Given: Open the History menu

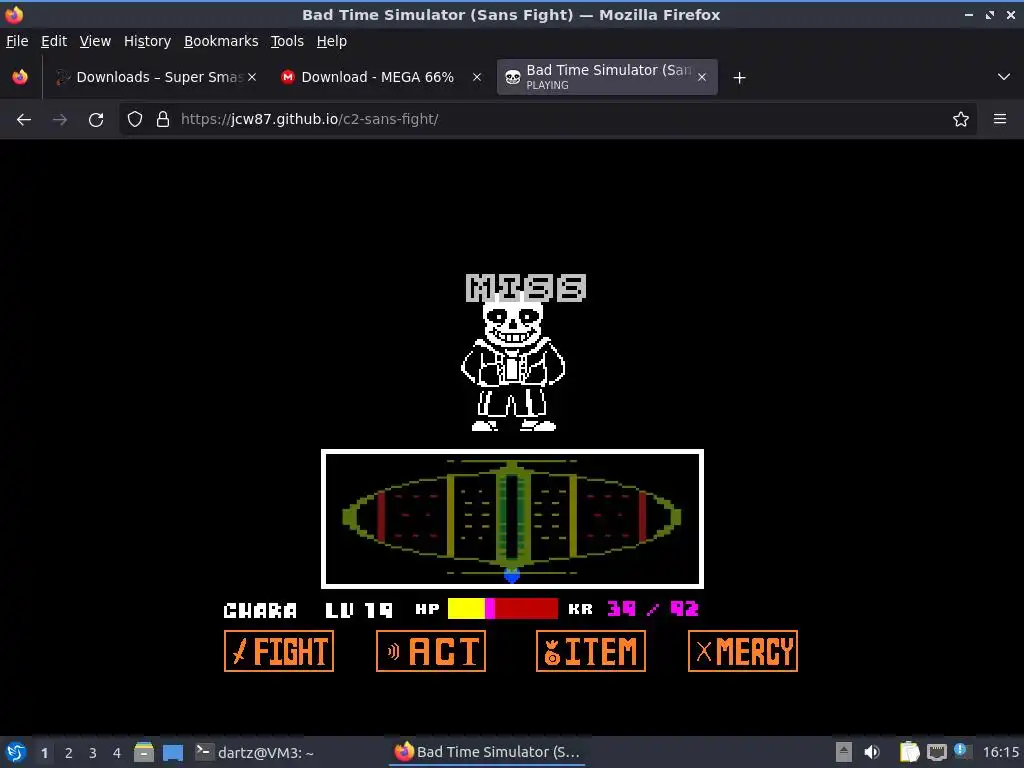Looking at the screenshot, I should (x=147, y=41).
